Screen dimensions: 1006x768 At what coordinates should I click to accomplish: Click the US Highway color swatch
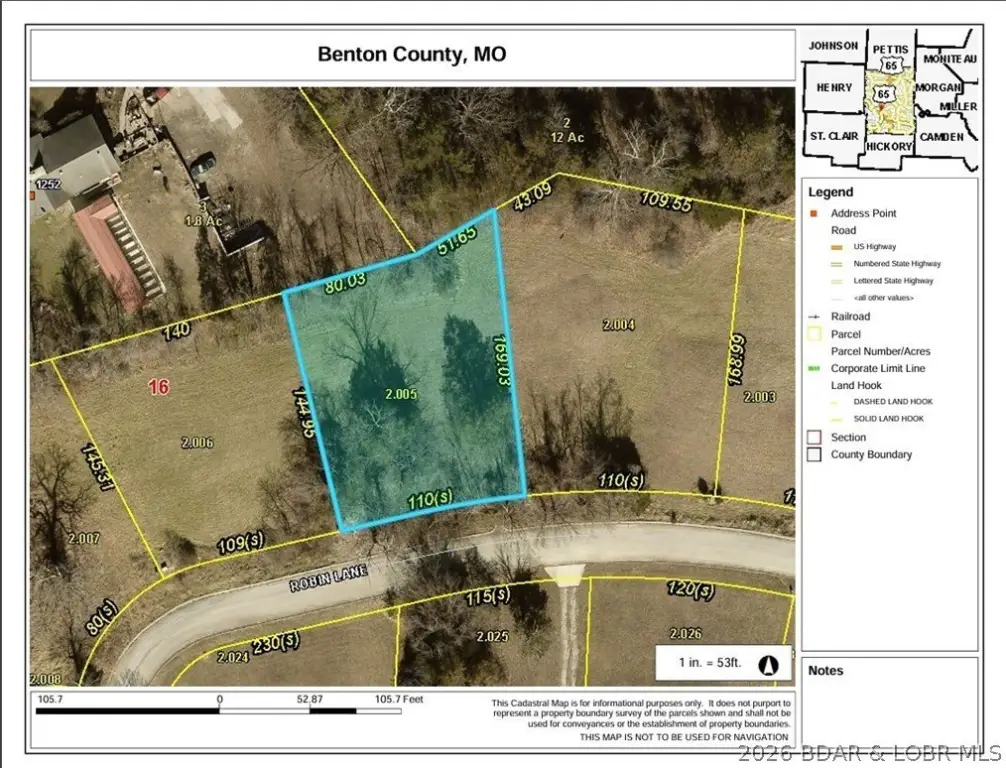[837, 247]
